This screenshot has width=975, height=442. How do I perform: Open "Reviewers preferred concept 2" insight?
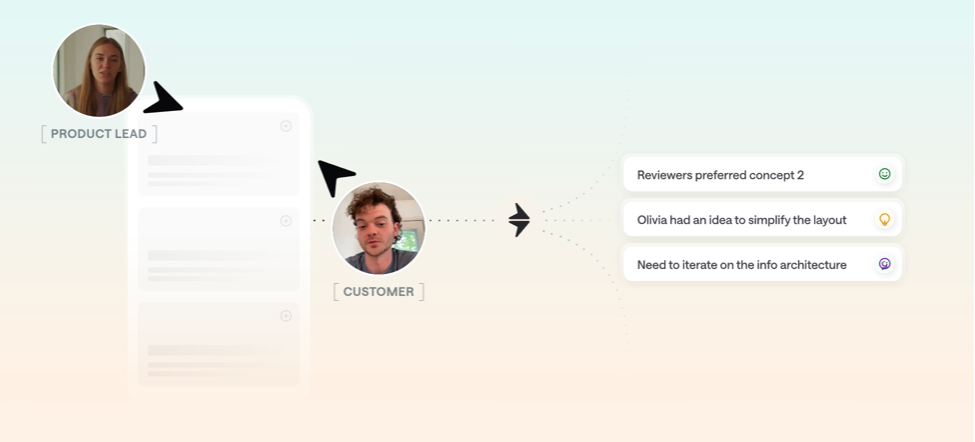[762, 175]
